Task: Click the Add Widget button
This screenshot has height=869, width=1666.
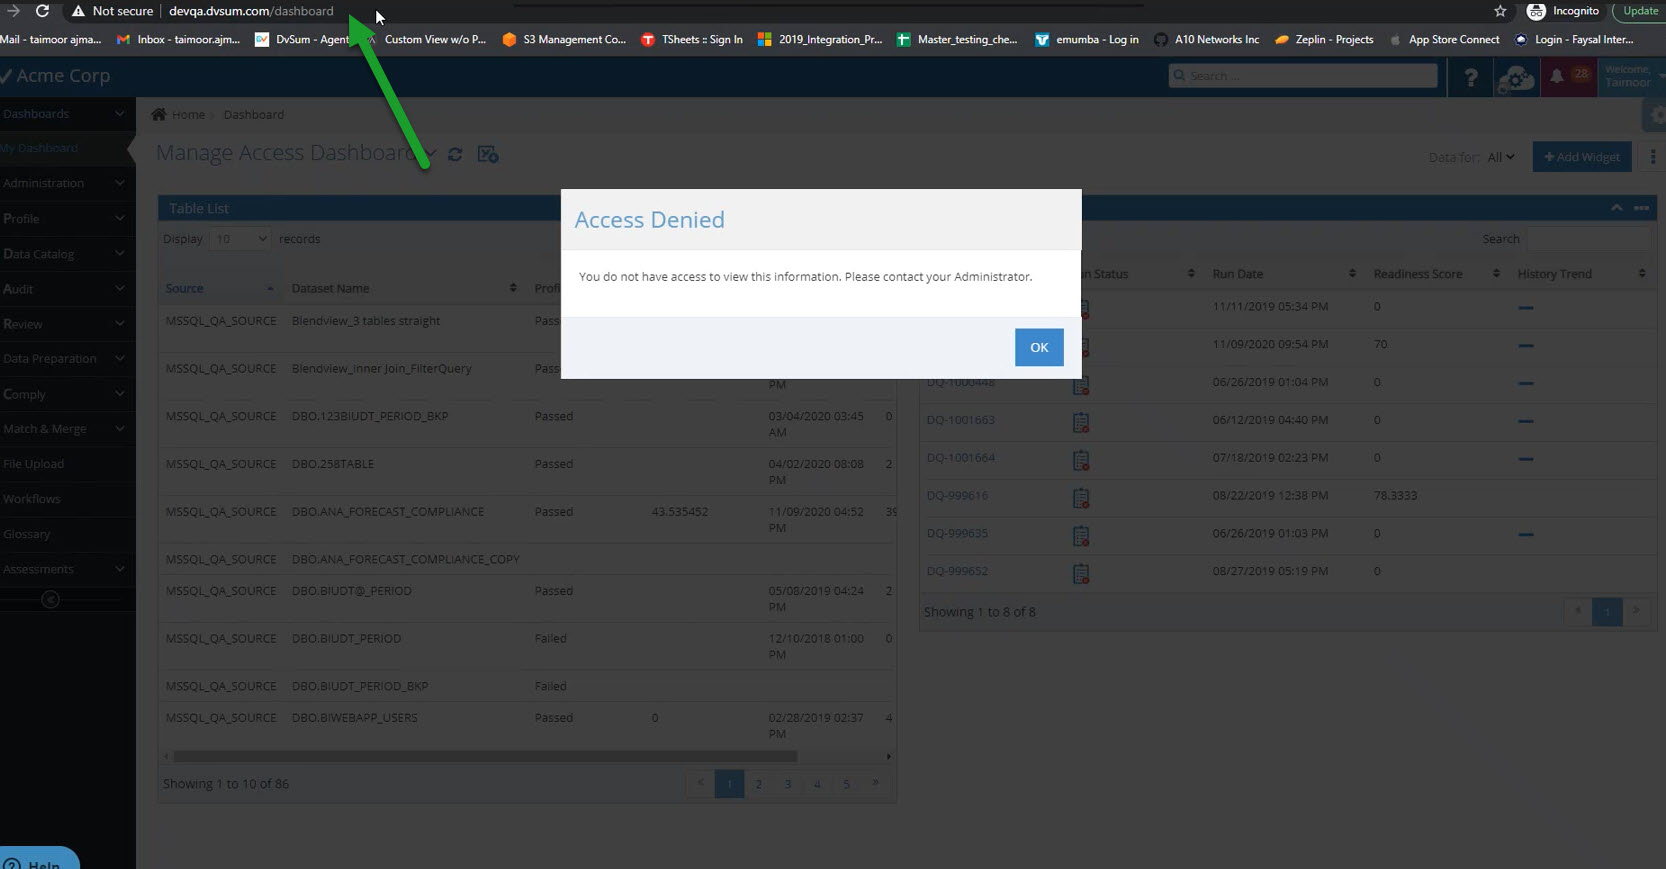Action: (1582, 157)
